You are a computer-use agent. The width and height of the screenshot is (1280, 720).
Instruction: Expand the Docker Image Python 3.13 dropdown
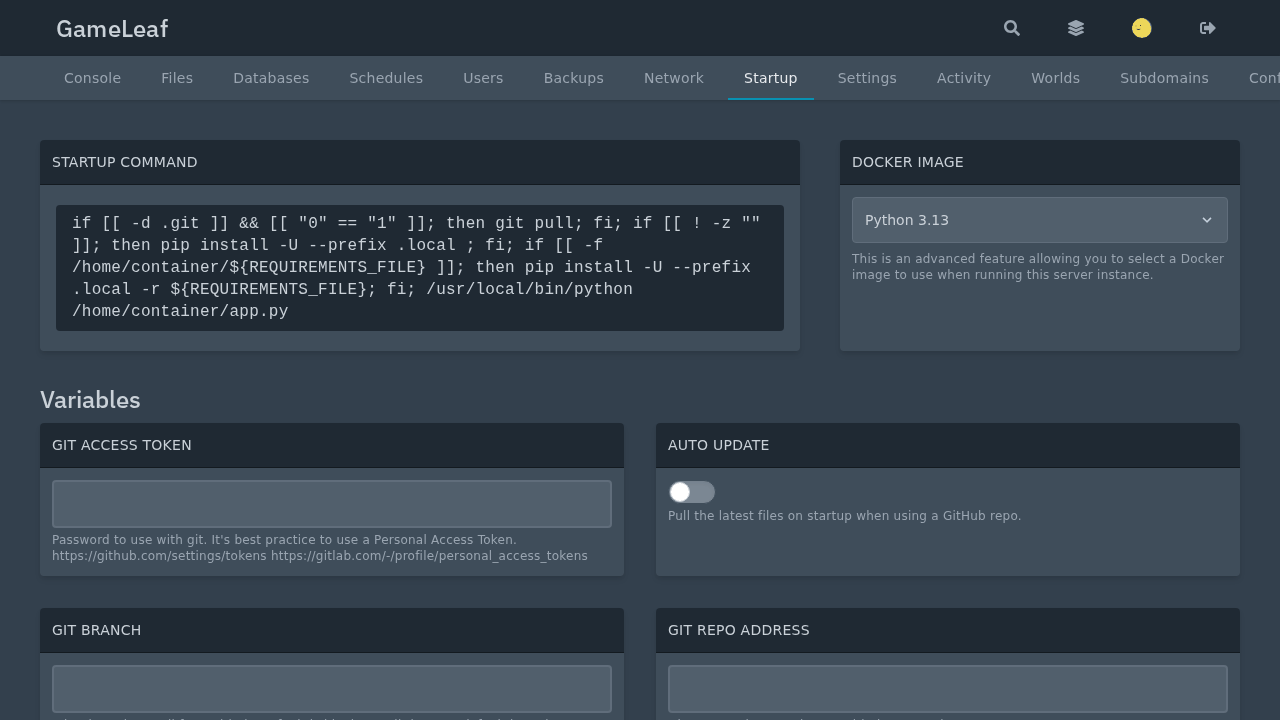pyautogui.click(x=1040, y=220)
